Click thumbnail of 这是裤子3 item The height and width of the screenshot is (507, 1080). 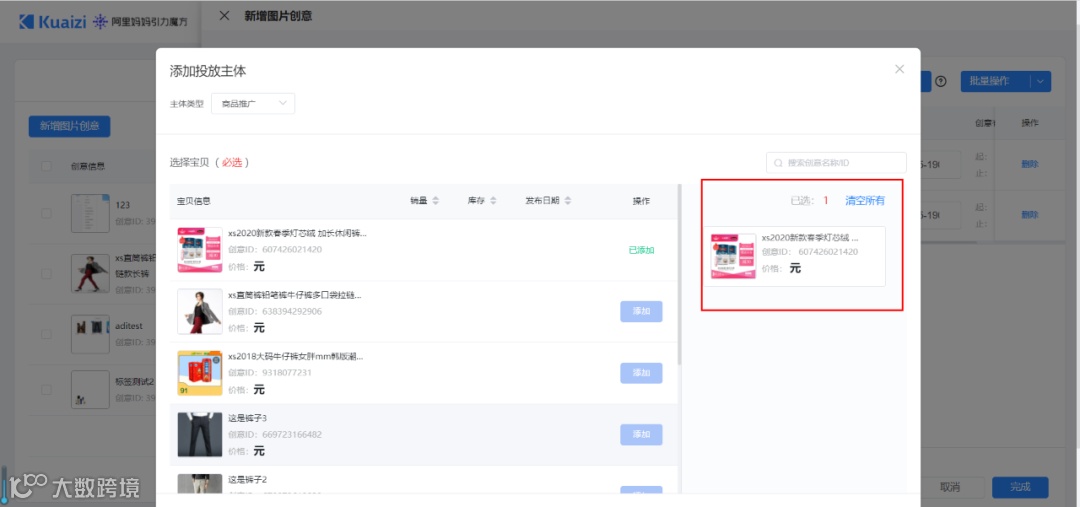coord(200,434)
